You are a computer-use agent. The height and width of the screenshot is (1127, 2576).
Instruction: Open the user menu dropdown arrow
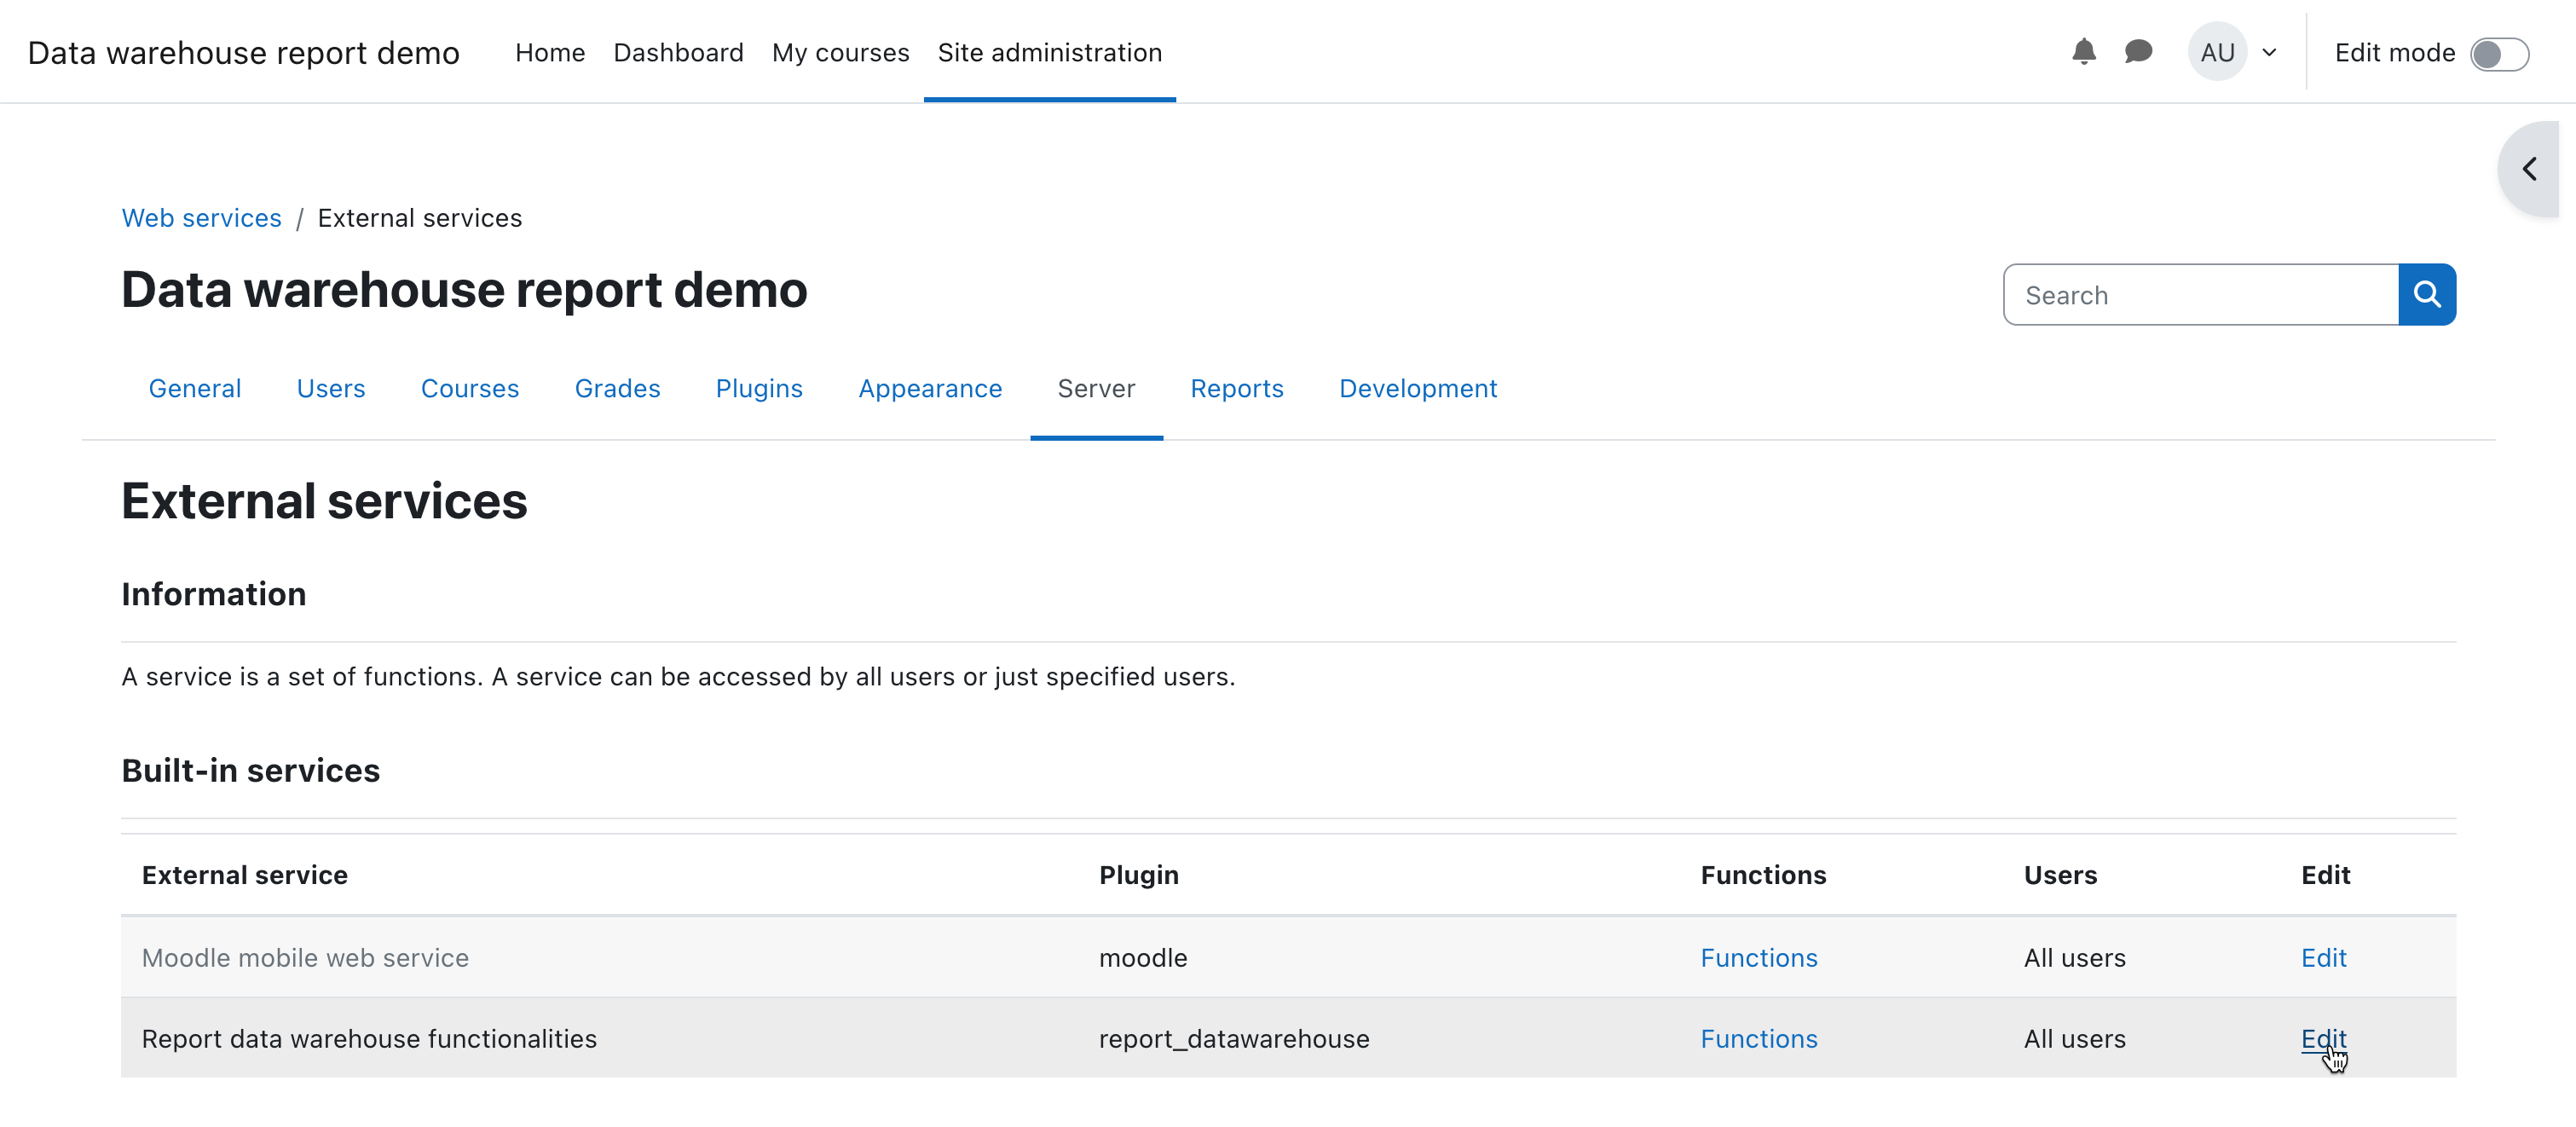(x=2269, y=53)
